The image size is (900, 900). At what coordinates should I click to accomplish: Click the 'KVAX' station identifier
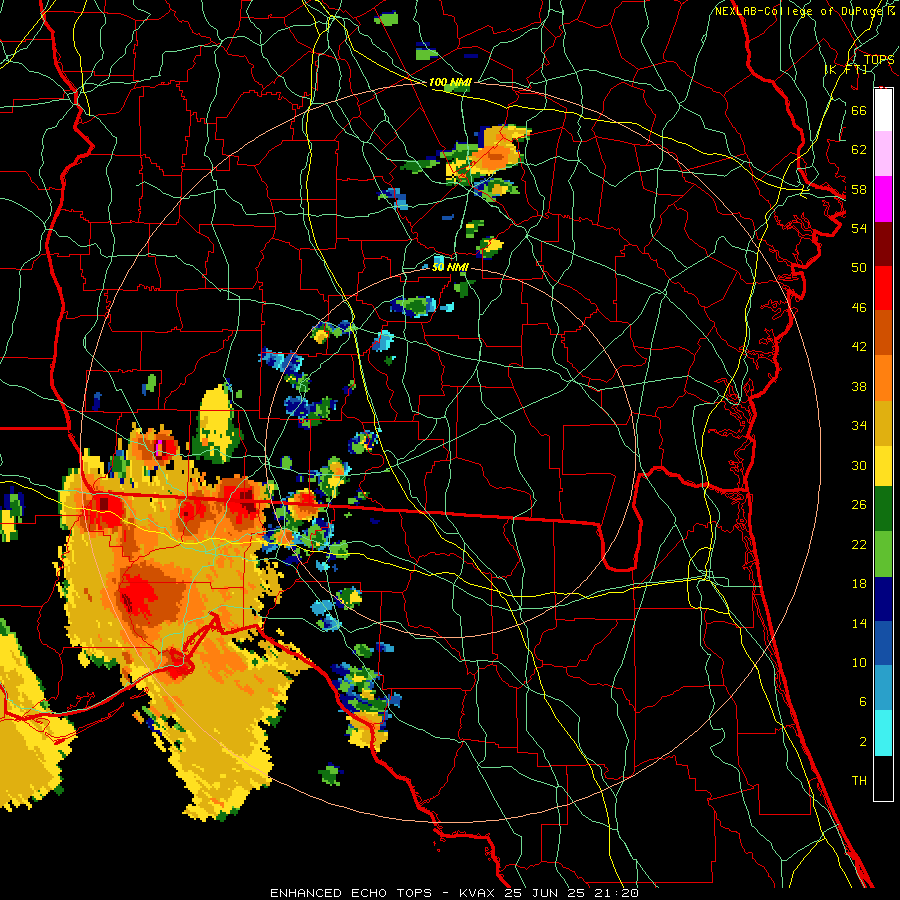point(478,893)
